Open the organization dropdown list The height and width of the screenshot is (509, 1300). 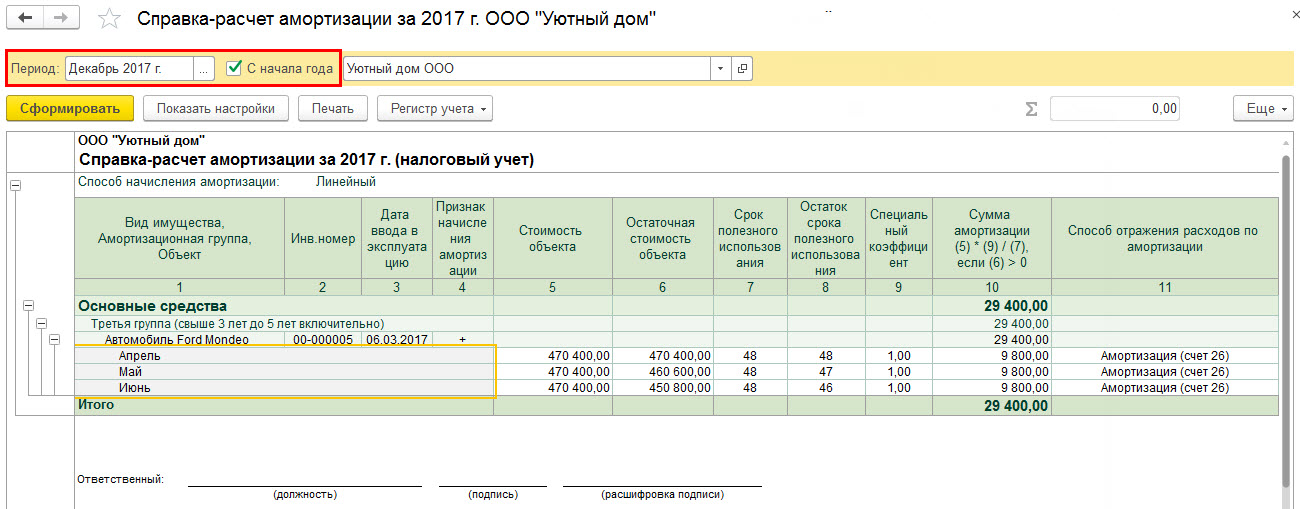(721, 69)
